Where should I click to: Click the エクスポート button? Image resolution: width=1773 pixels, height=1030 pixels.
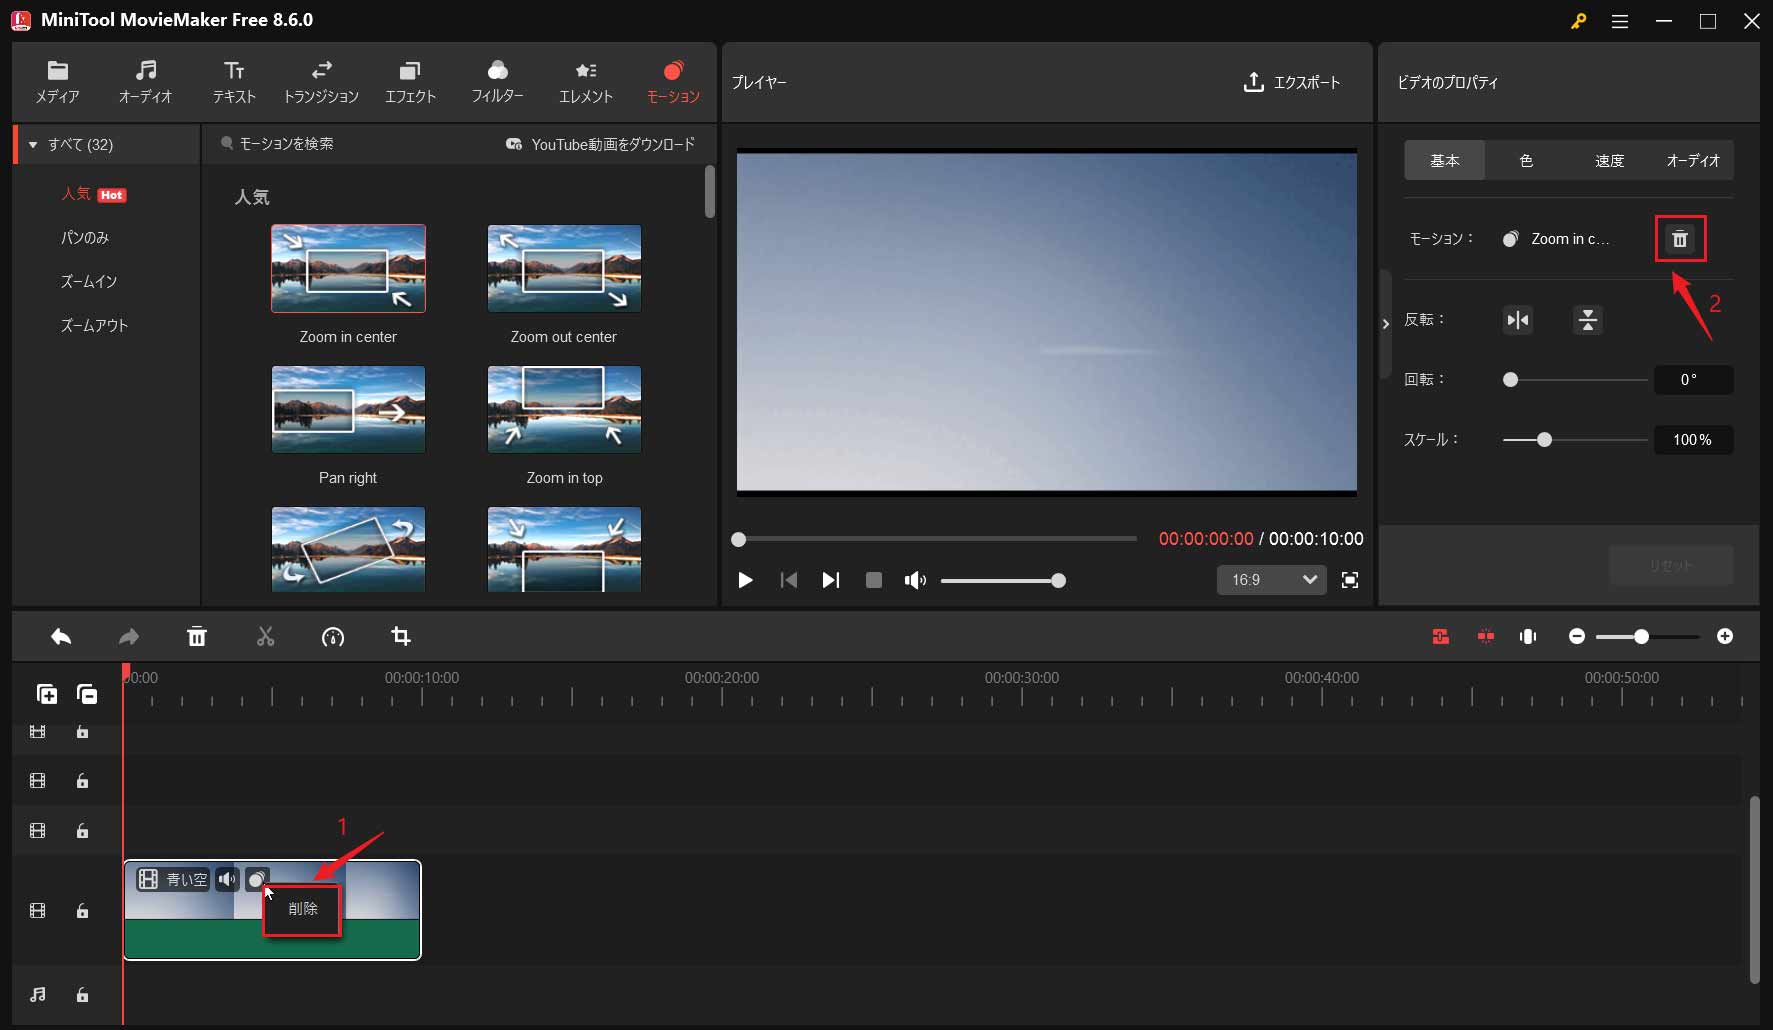(x=1293, y=83)
